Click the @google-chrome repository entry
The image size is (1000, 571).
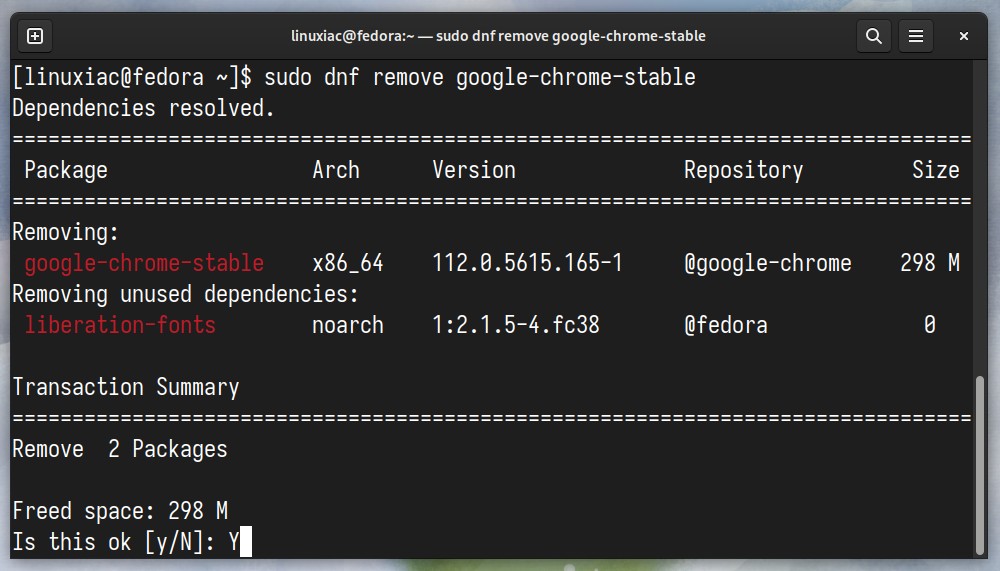pos(767,263)
